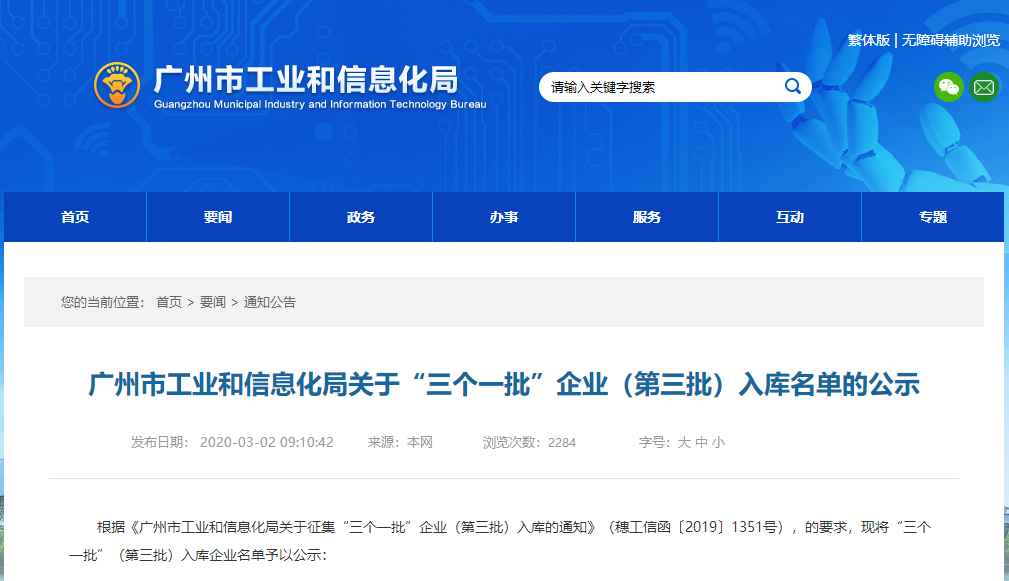Set font size to 大
The width and height of the screenshot is (1009, 581).
point(684,442)
